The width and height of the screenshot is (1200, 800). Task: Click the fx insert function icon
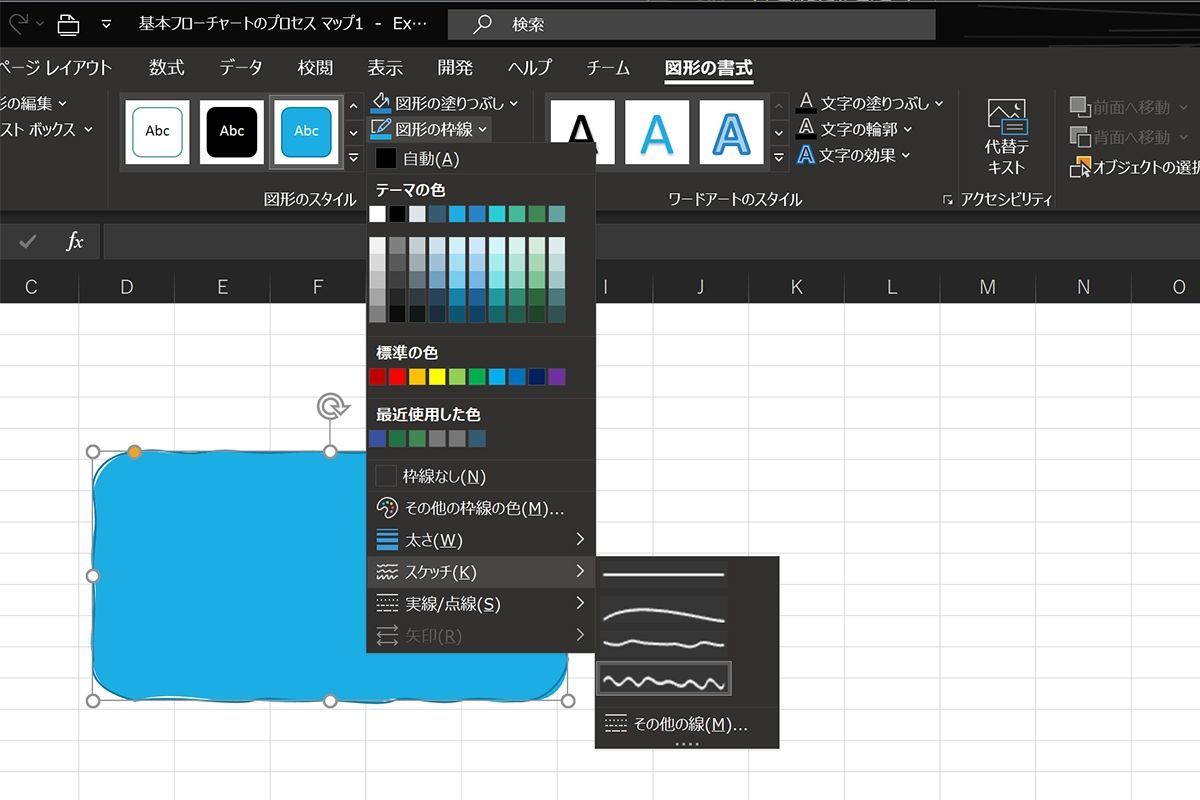pyautogui.click(x=74, y=241)
